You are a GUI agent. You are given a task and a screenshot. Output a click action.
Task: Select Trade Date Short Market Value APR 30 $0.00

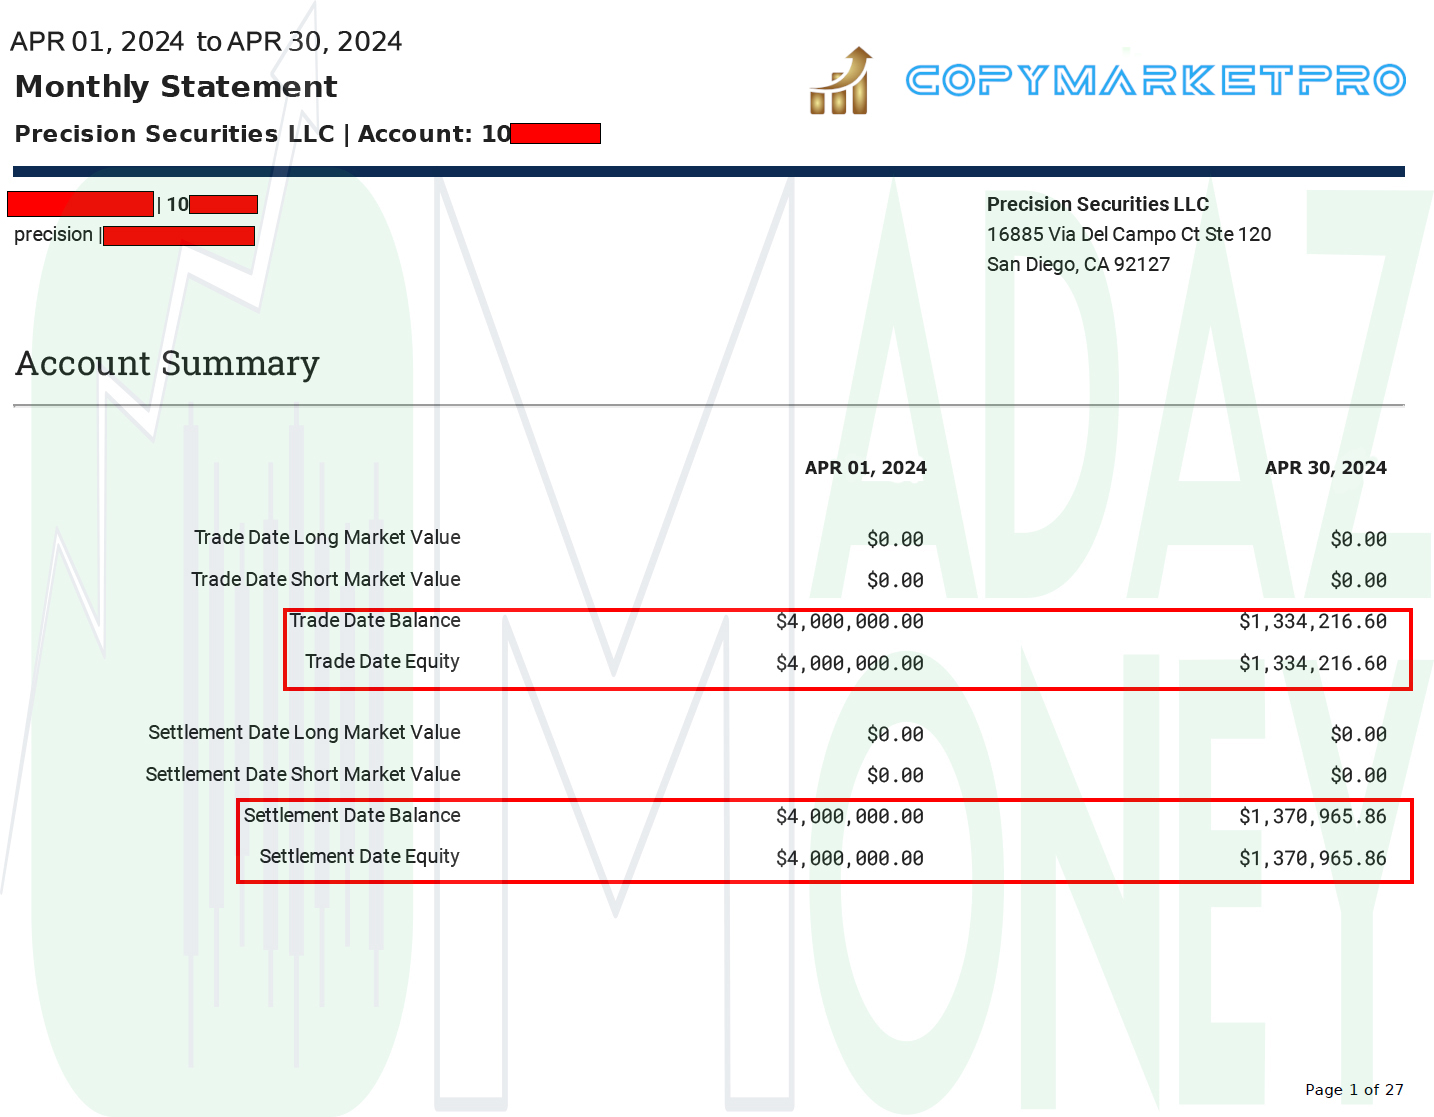1359,581
